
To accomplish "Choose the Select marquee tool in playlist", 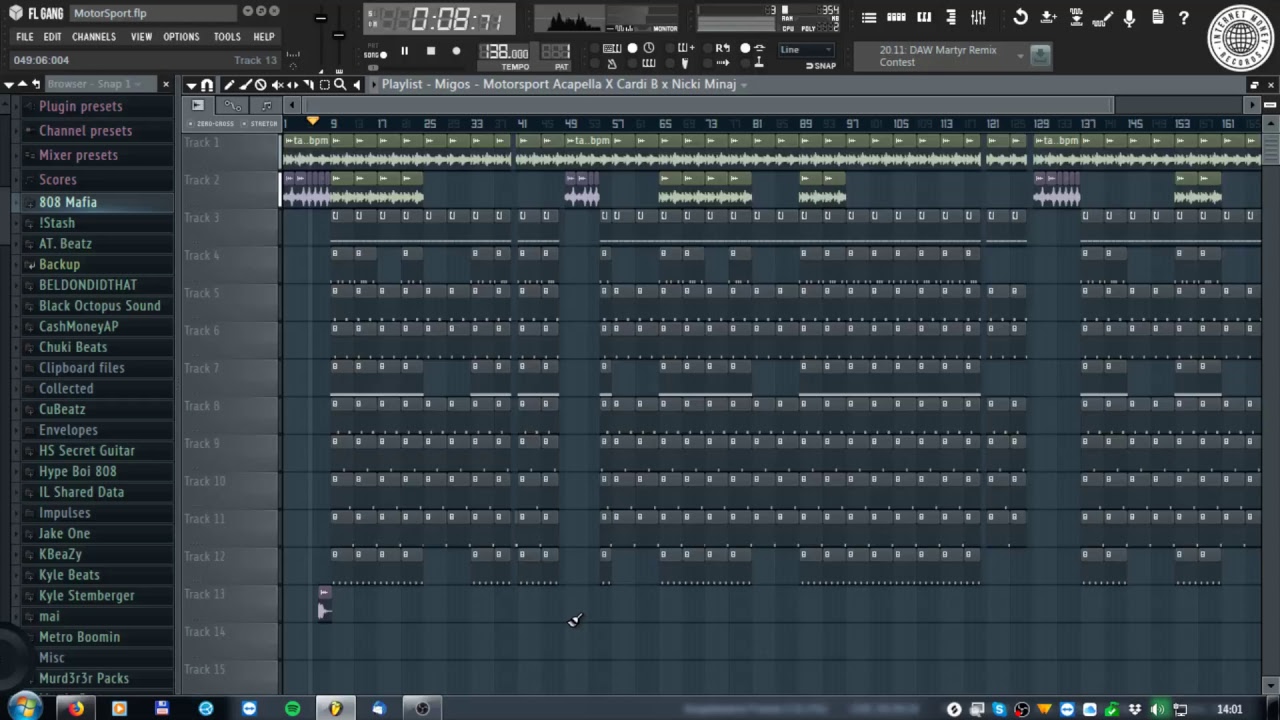I will (324, 85).
